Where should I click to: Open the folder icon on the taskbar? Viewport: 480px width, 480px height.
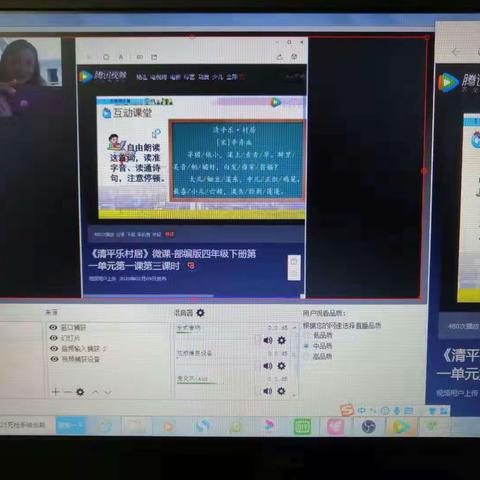(x=136, y=426)
